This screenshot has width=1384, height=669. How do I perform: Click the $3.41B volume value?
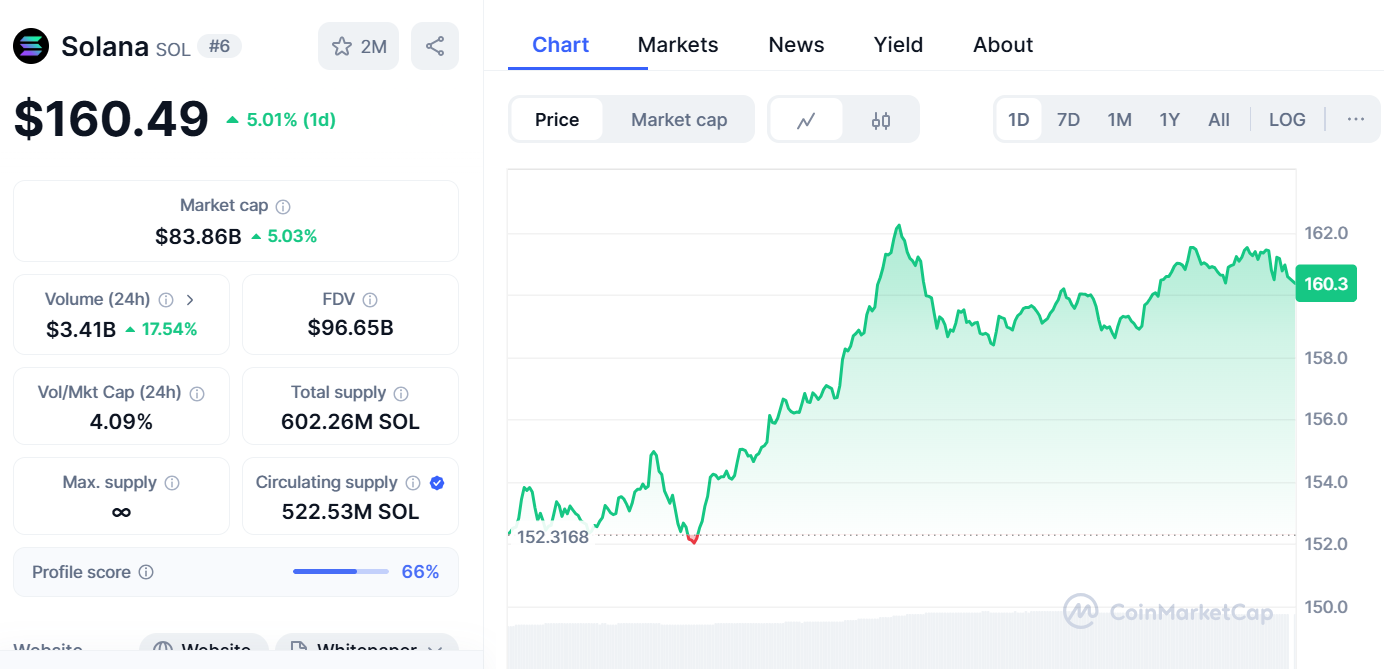tap(81, 329)
